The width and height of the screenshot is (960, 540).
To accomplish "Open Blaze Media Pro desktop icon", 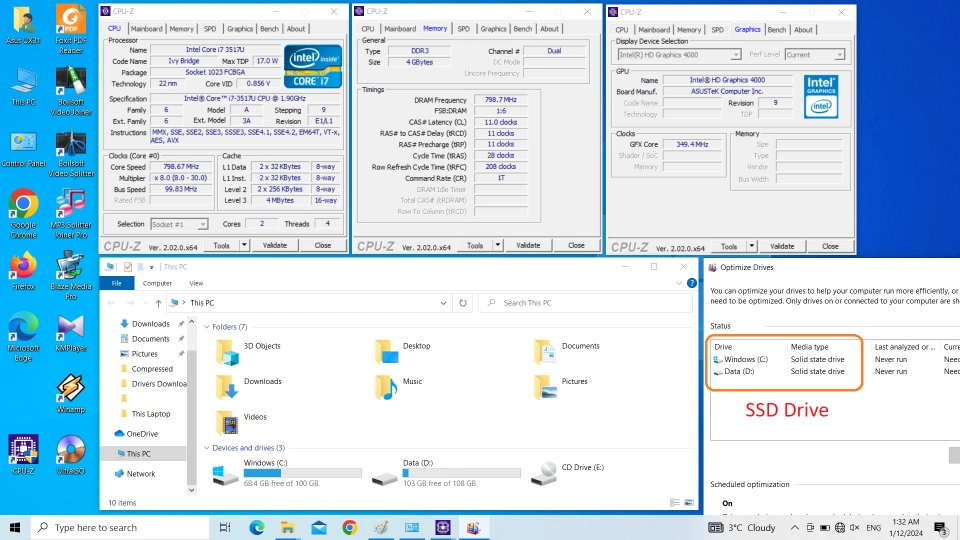I will (x=70, y=276).
